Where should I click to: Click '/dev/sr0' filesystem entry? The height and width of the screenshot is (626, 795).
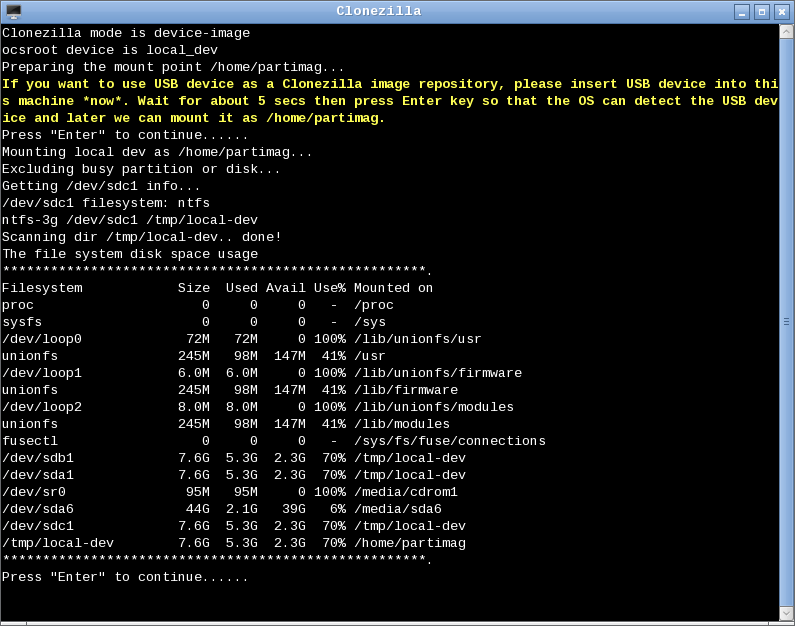(33, 492)
